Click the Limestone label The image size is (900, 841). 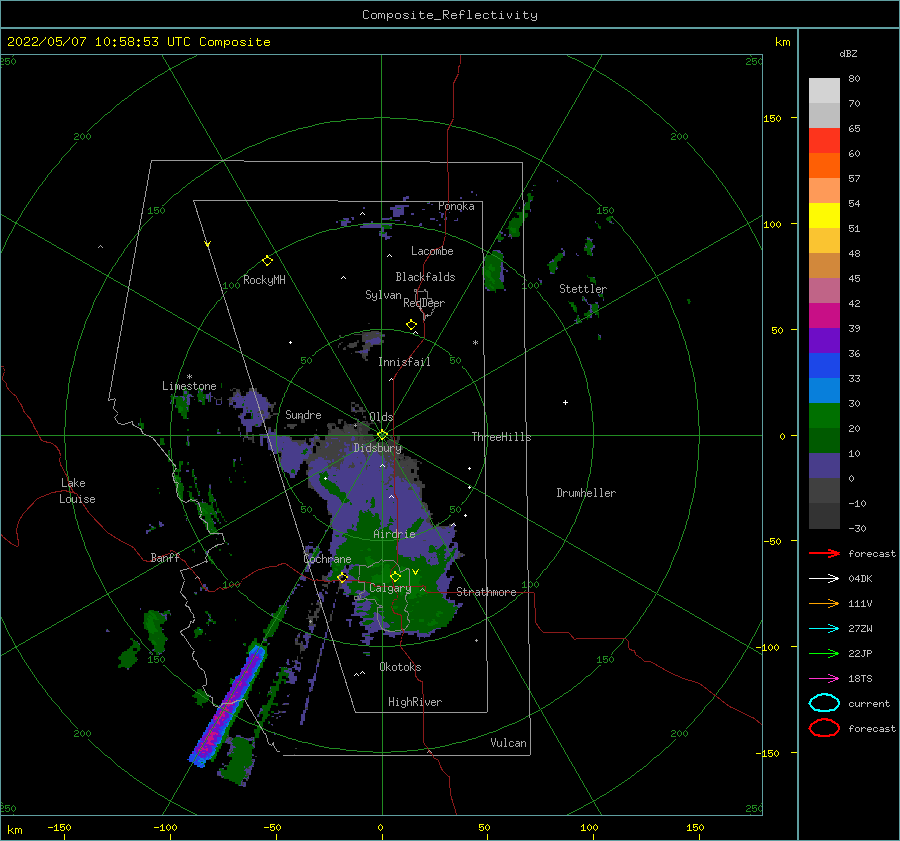pos(189,386)
